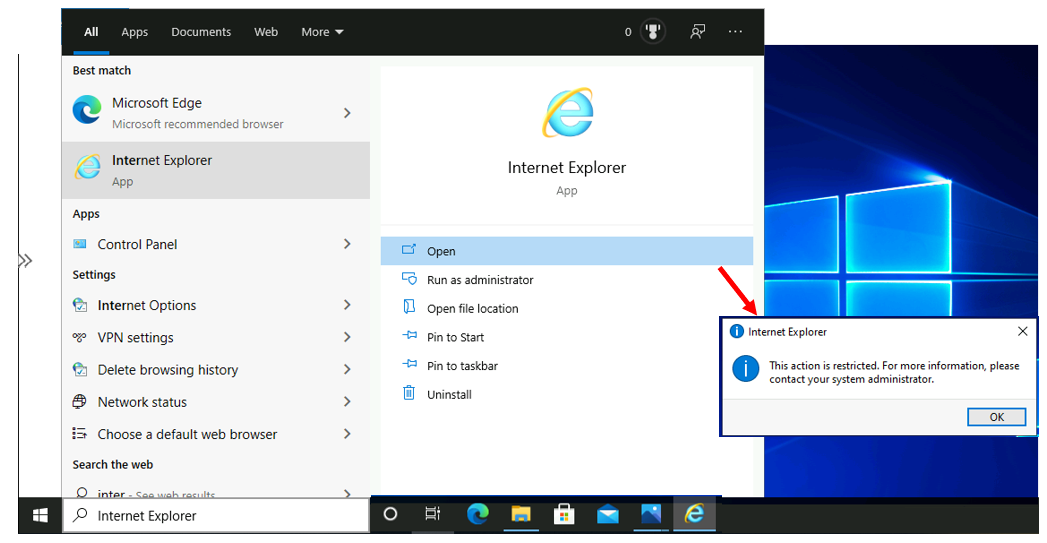Viewport: 1047px width, 543px height.
Task: Open Task View from taskbar
Action: (433, 514)
